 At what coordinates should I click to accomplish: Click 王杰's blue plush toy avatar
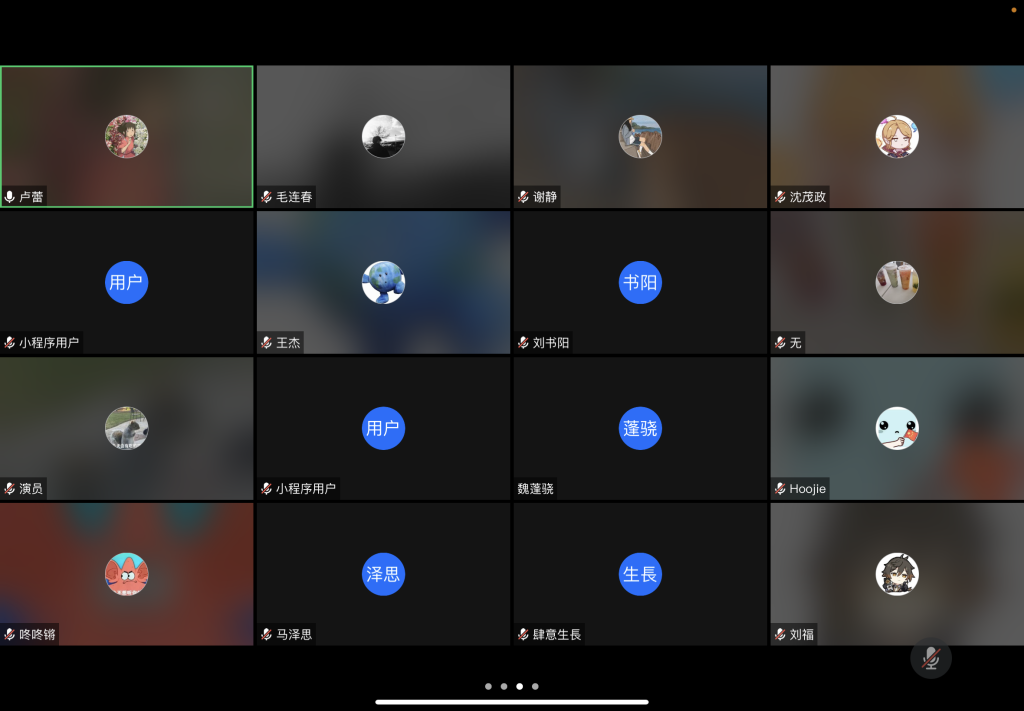(x=383, y=282)
